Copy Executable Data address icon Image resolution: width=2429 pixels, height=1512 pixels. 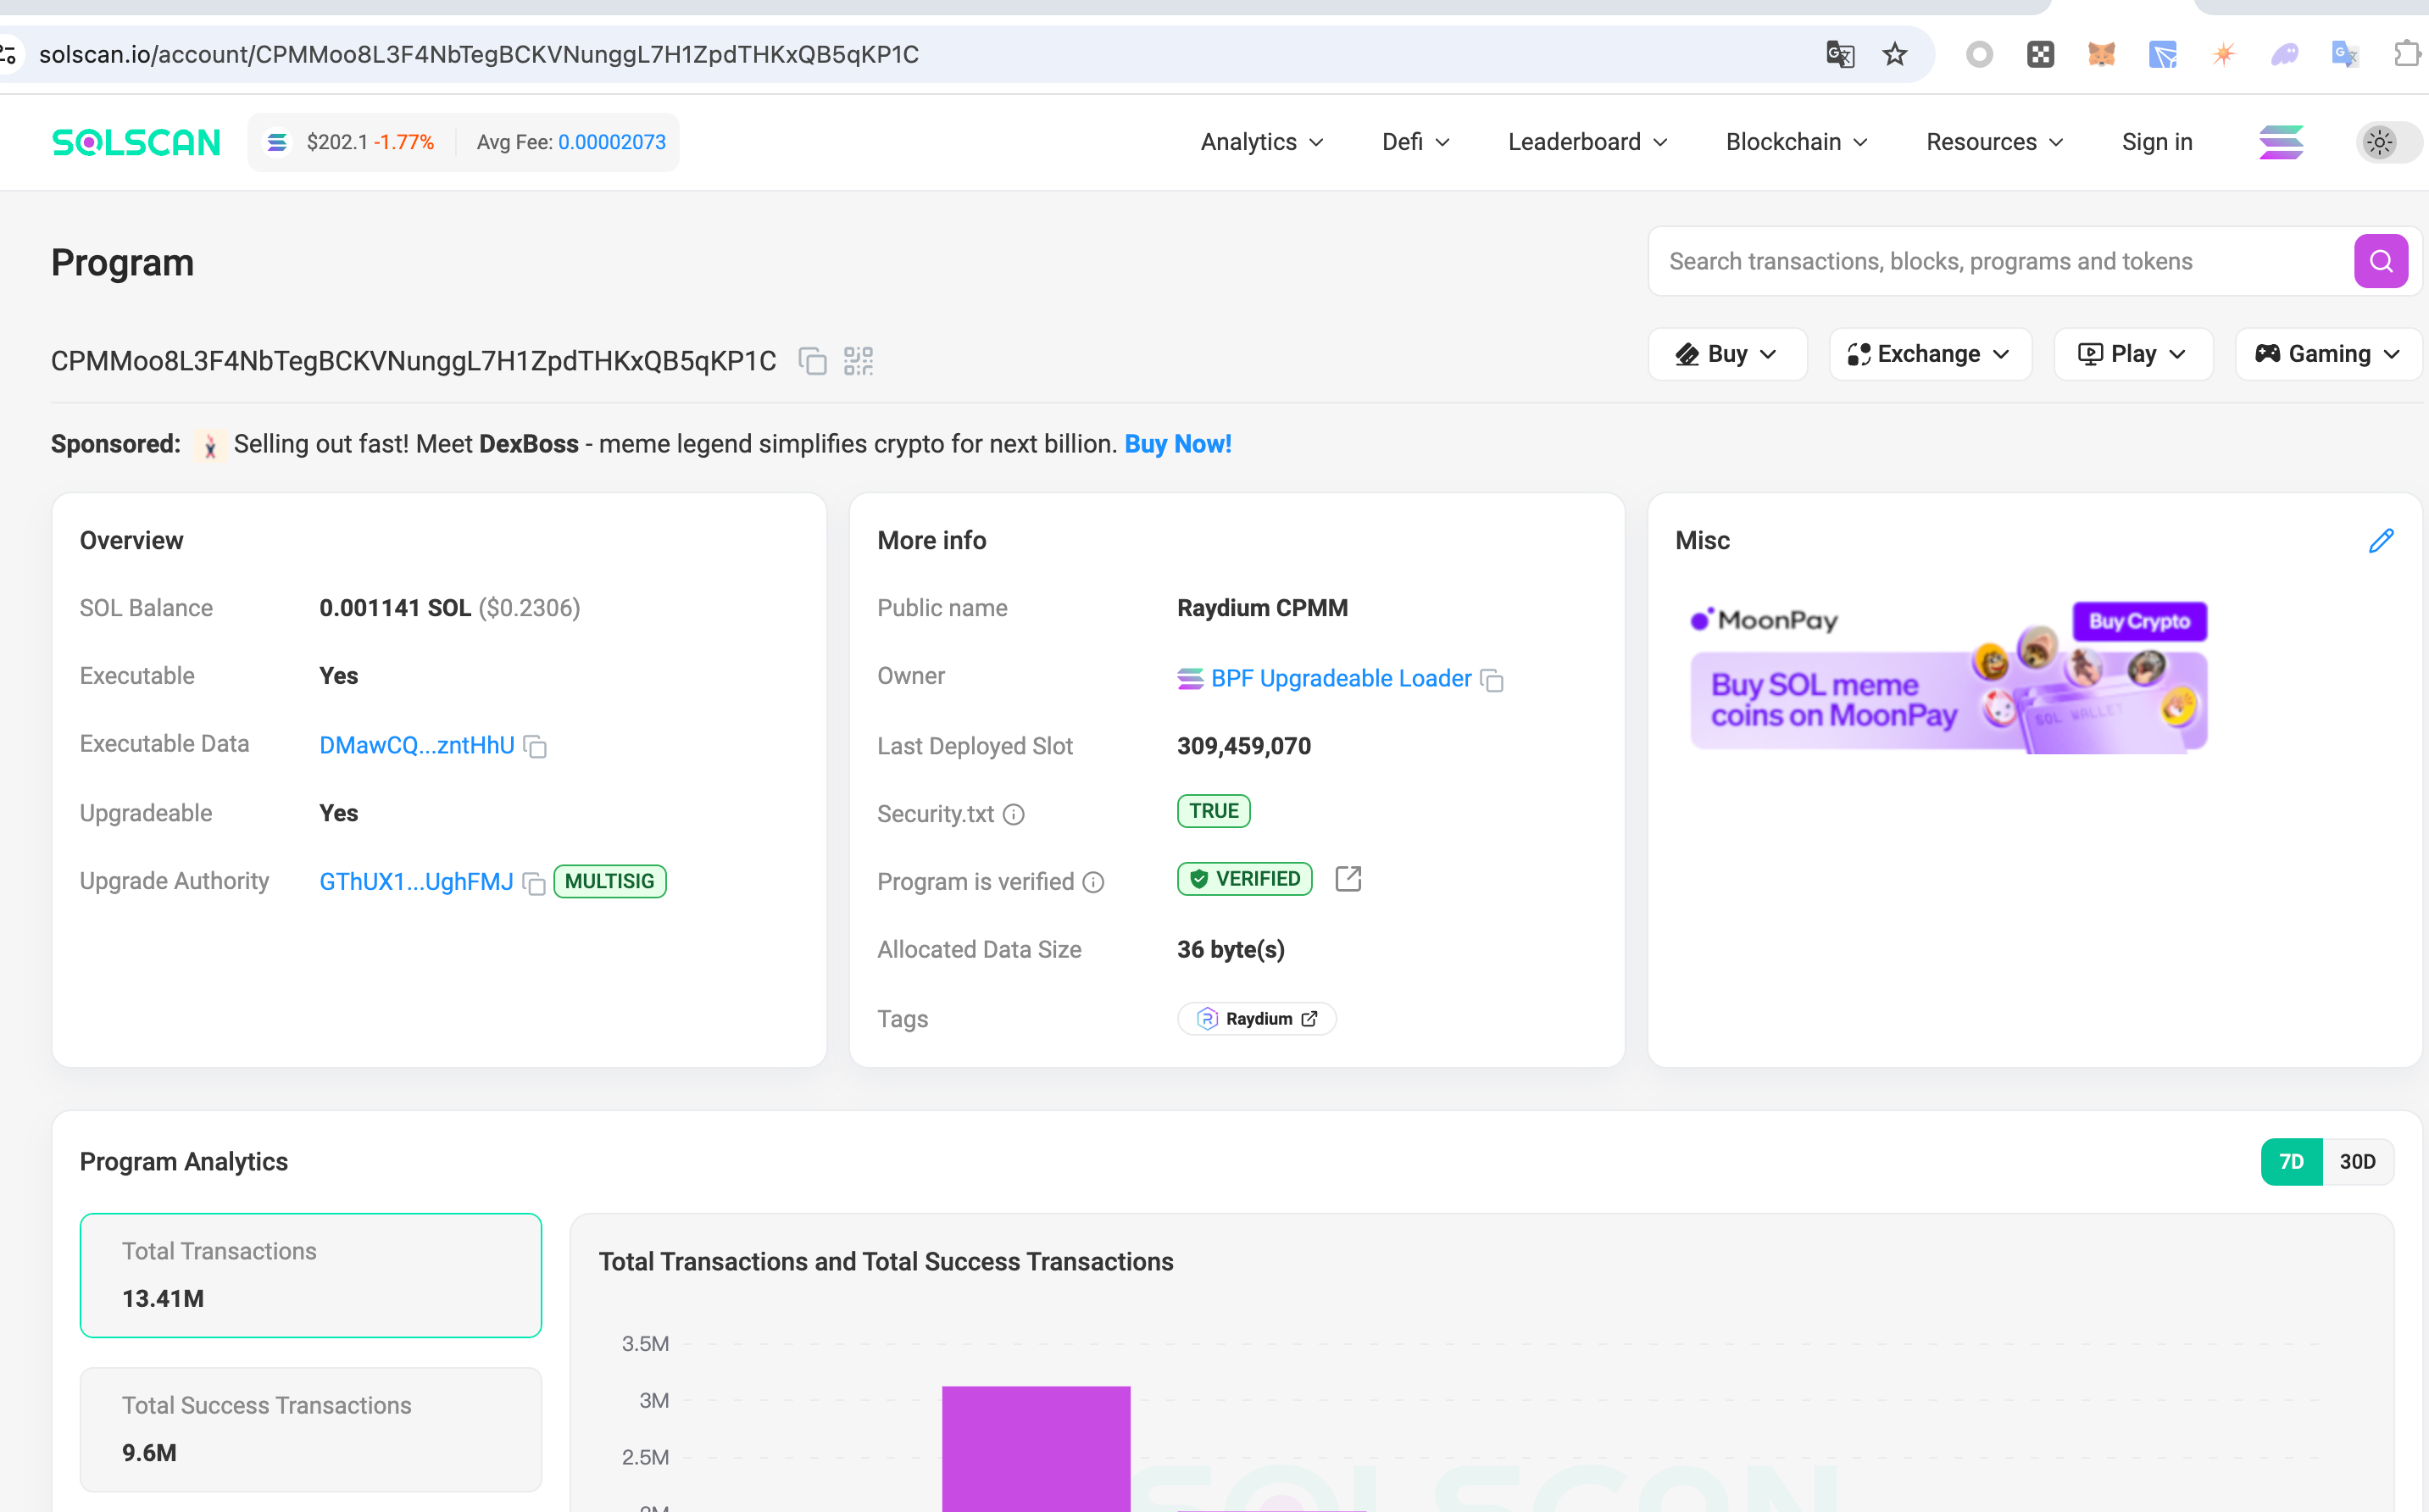[536, 747]
